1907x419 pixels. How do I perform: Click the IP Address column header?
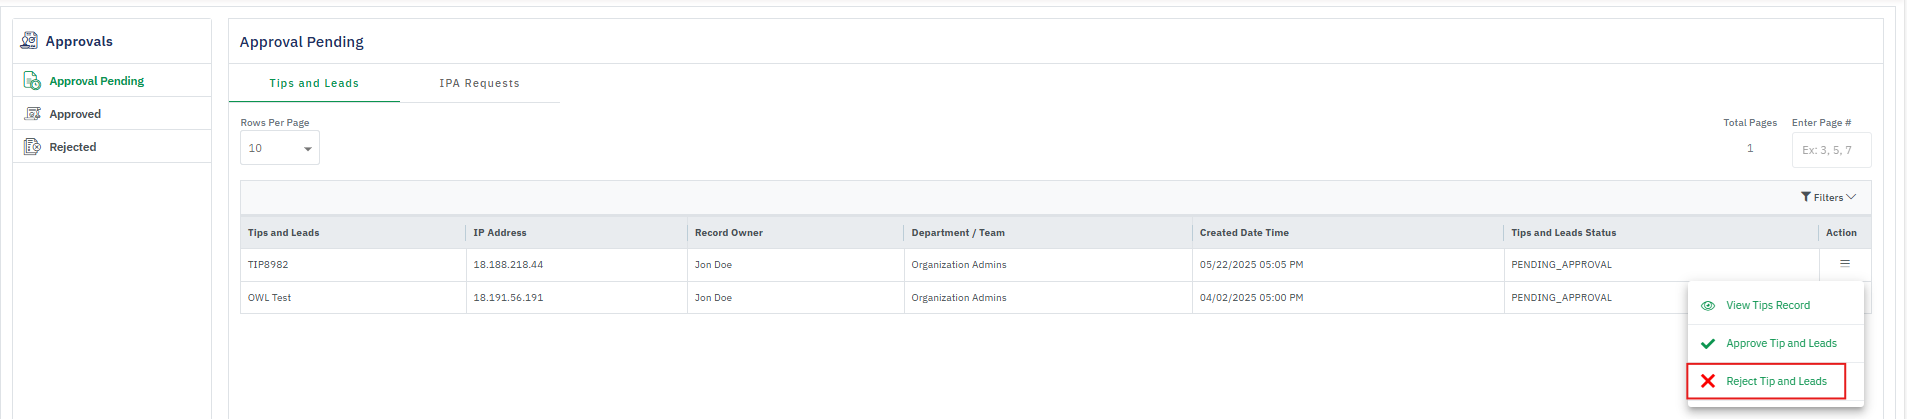pos(500,233)
